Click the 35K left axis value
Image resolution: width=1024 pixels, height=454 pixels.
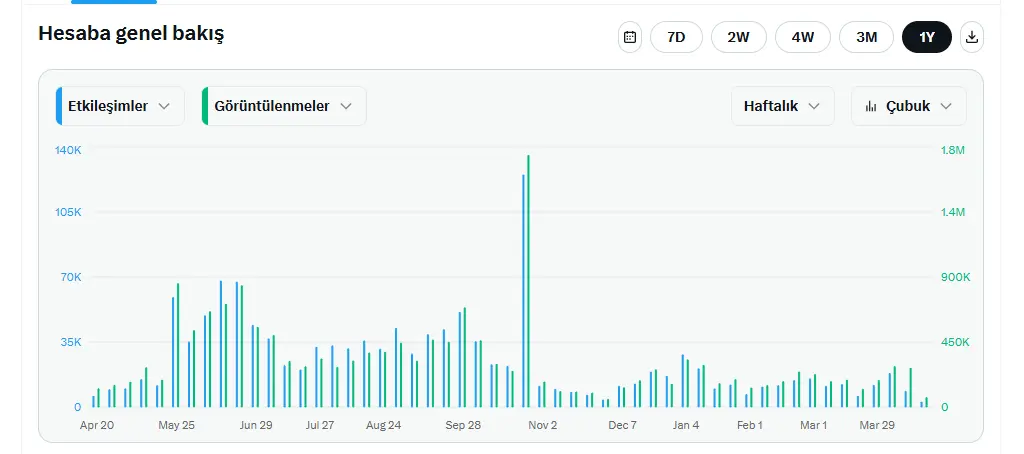pyautogui.click(x=71, y=342)
